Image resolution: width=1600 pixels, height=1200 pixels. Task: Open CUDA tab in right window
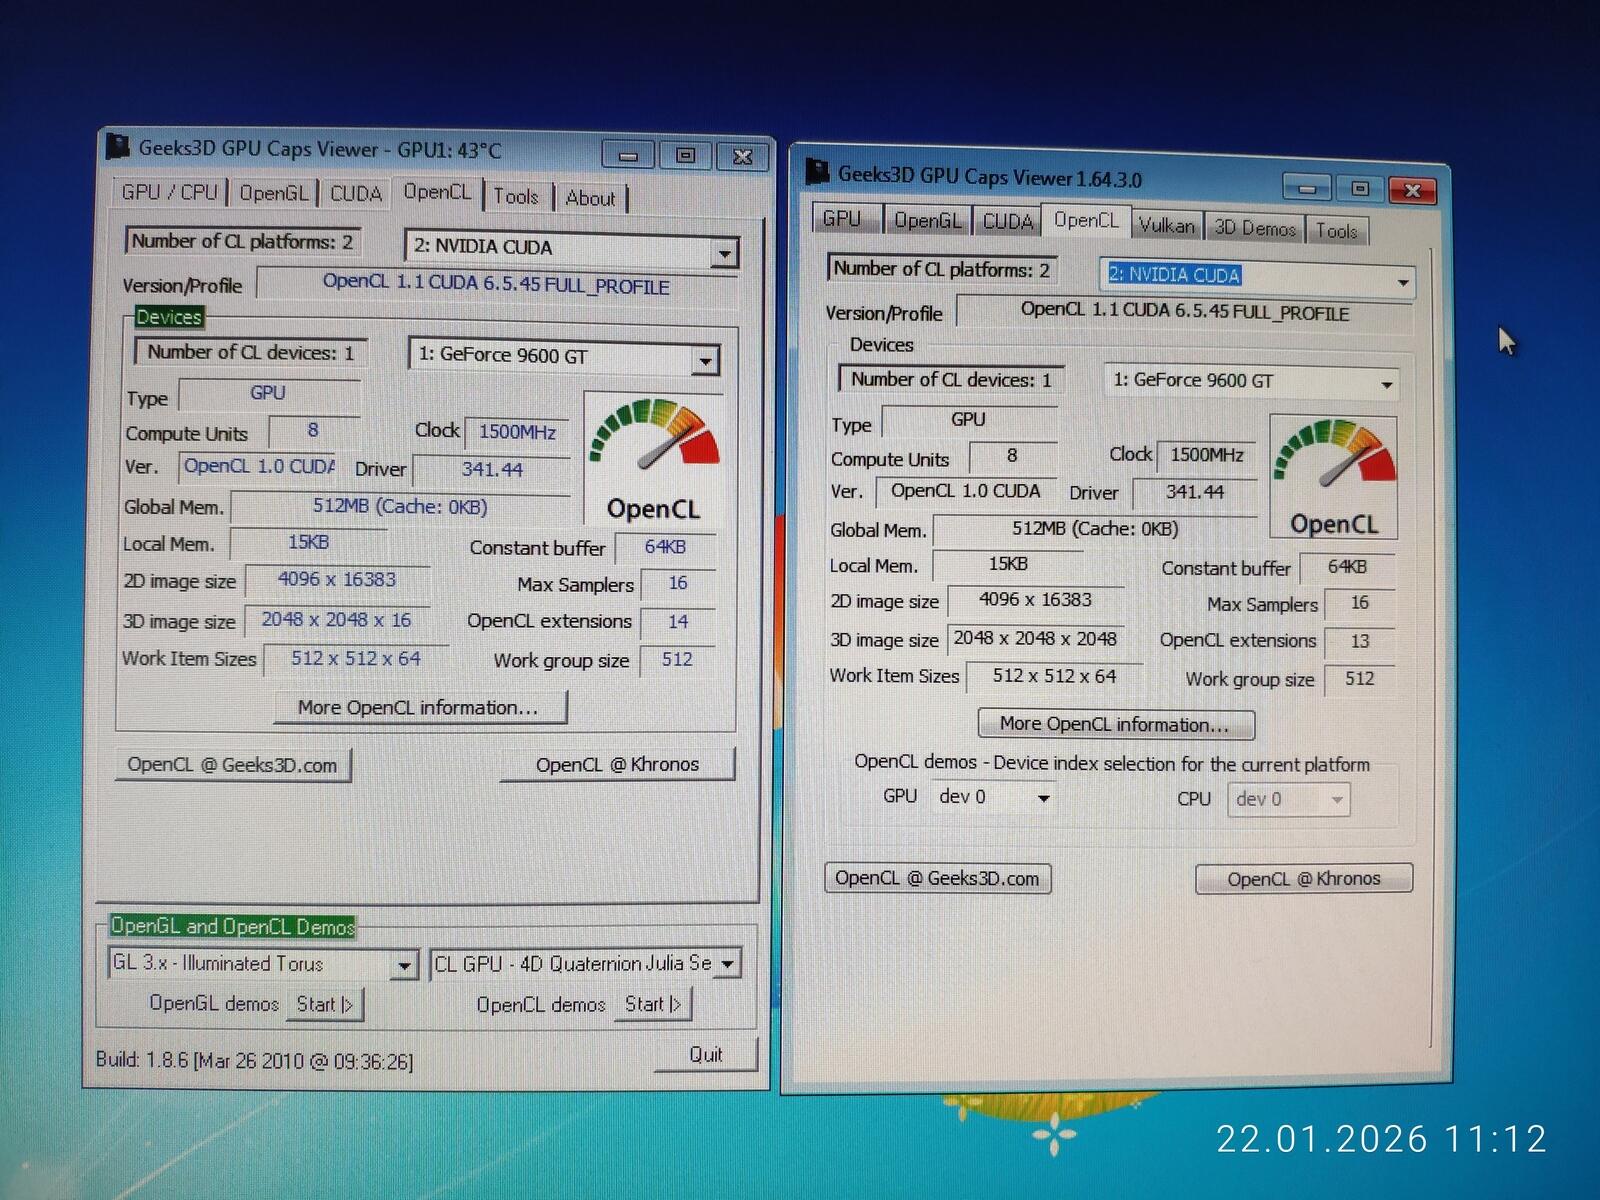1007,222
